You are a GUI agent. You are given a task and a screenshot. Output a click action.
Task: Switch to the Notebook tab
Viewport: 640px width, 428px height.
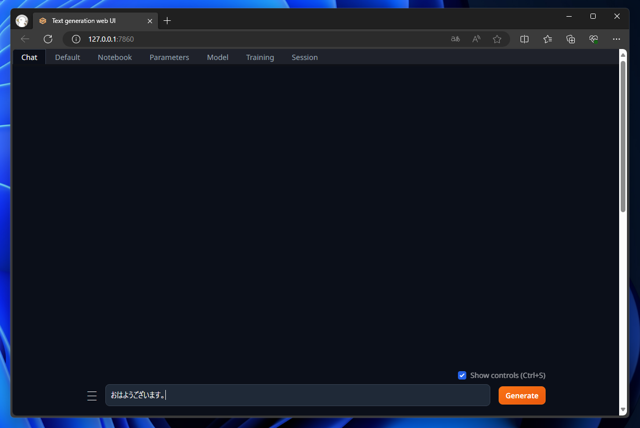coord(115,57)
